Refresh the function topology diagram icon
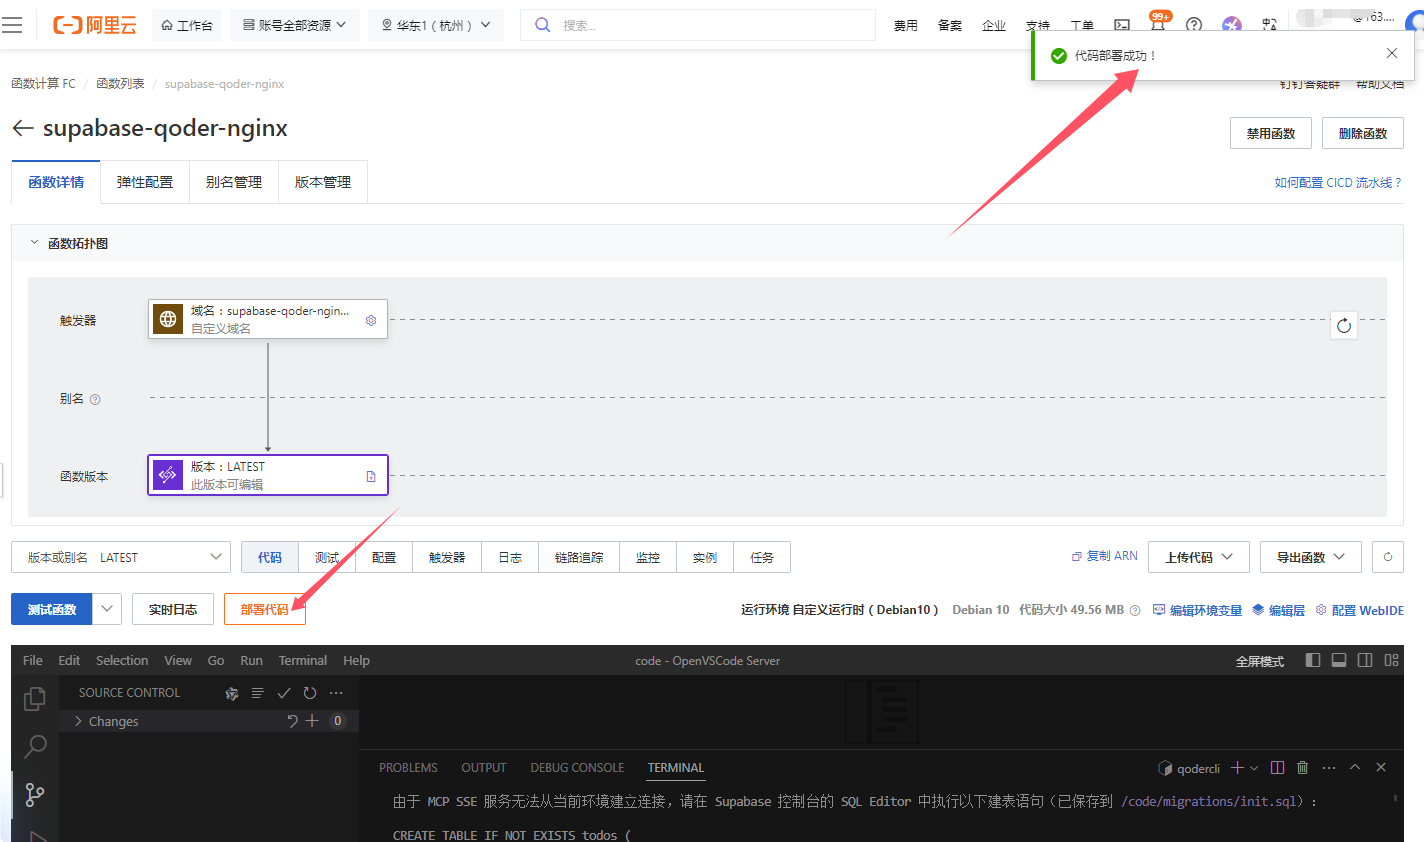The image size is (1424, 842). point(1344,325)
